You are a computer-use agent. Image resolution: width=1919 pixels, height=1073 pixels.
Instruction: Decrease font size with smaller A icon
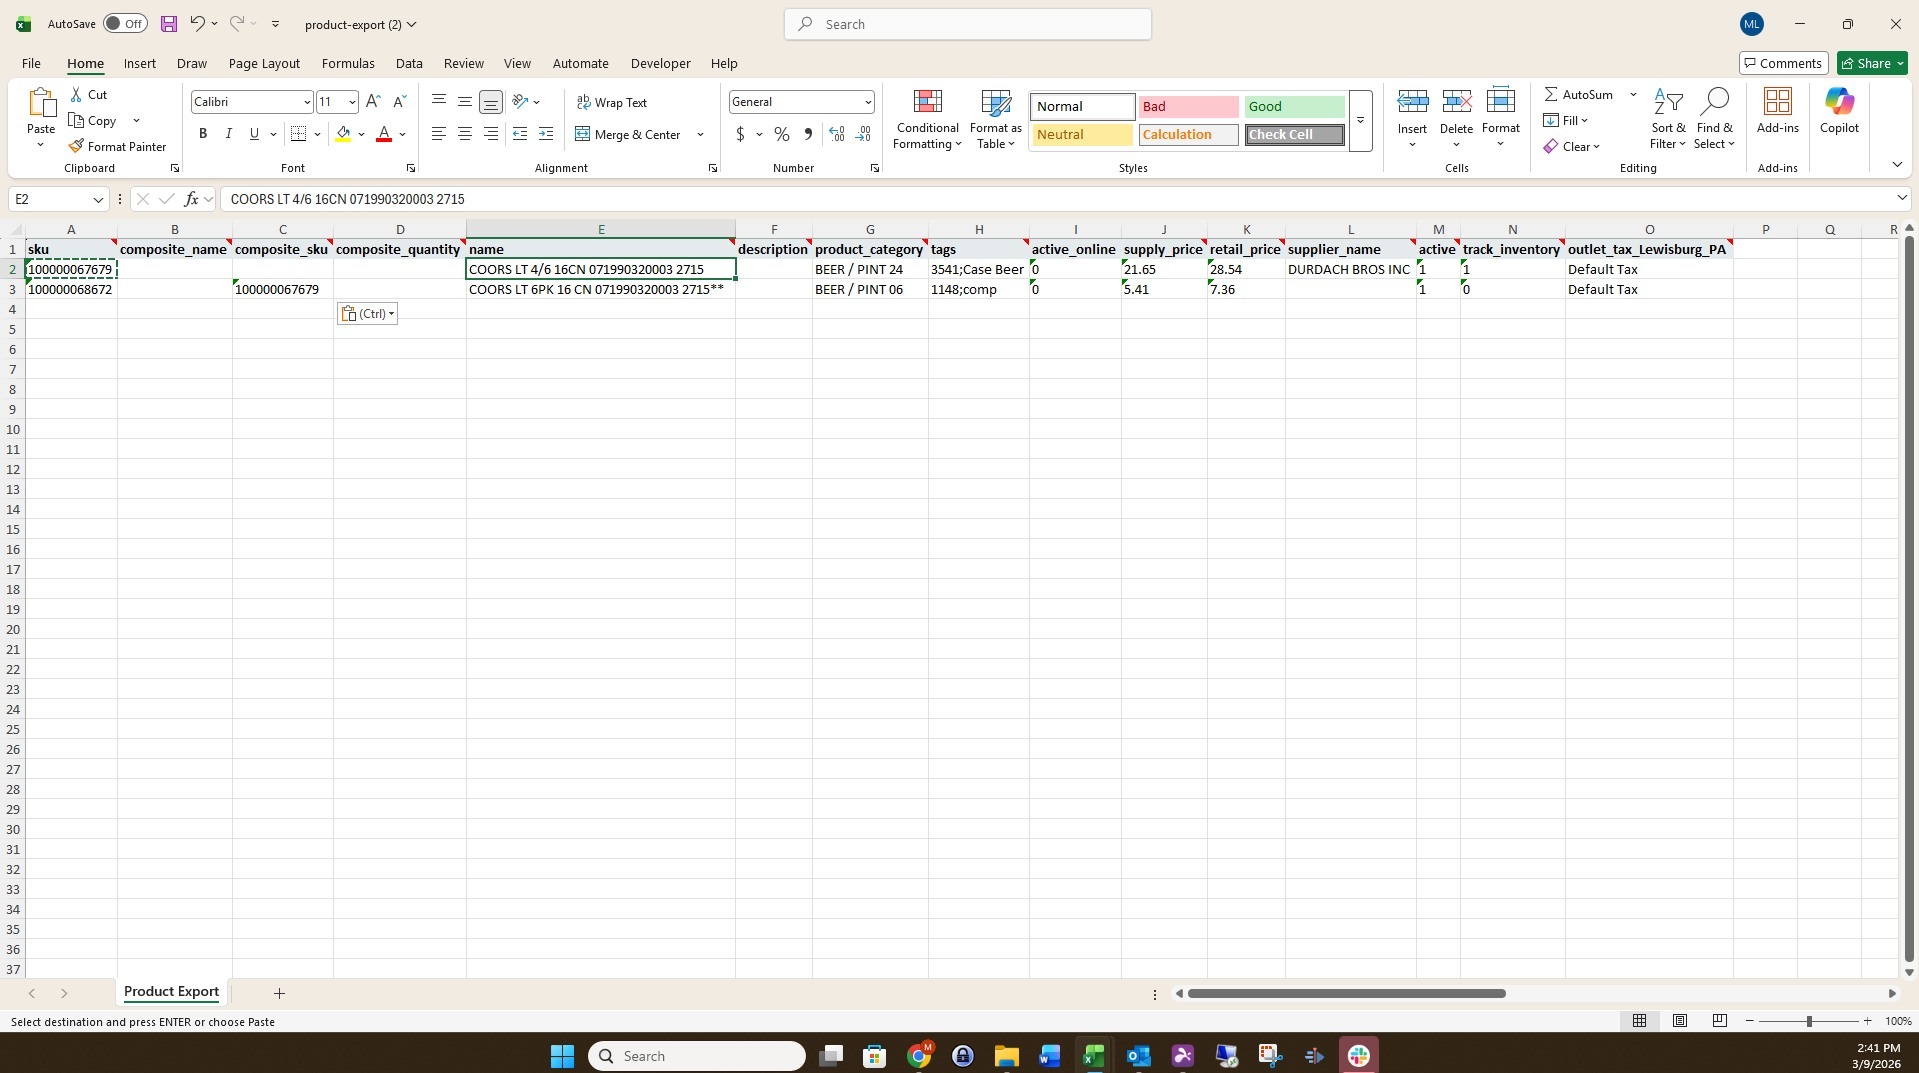click(x=399, y=101)
